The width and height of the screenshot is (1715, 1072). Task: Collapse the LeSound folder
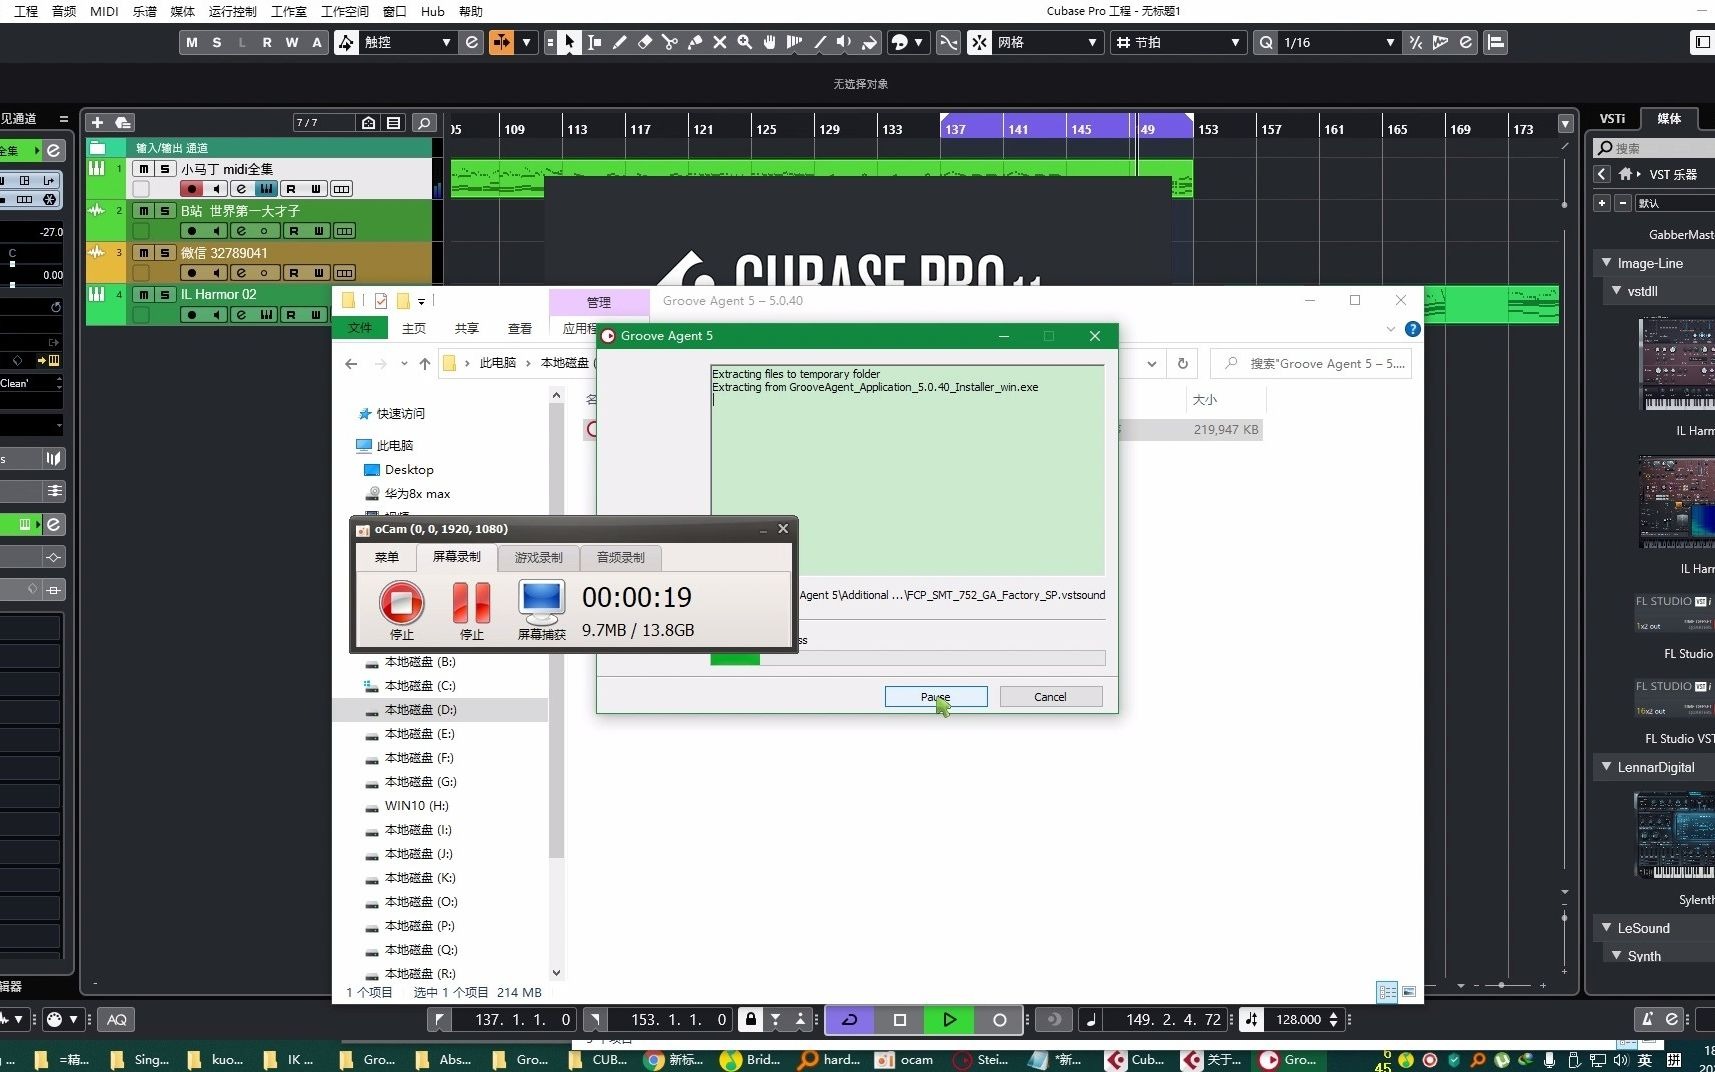click(x=1606, y=928)
